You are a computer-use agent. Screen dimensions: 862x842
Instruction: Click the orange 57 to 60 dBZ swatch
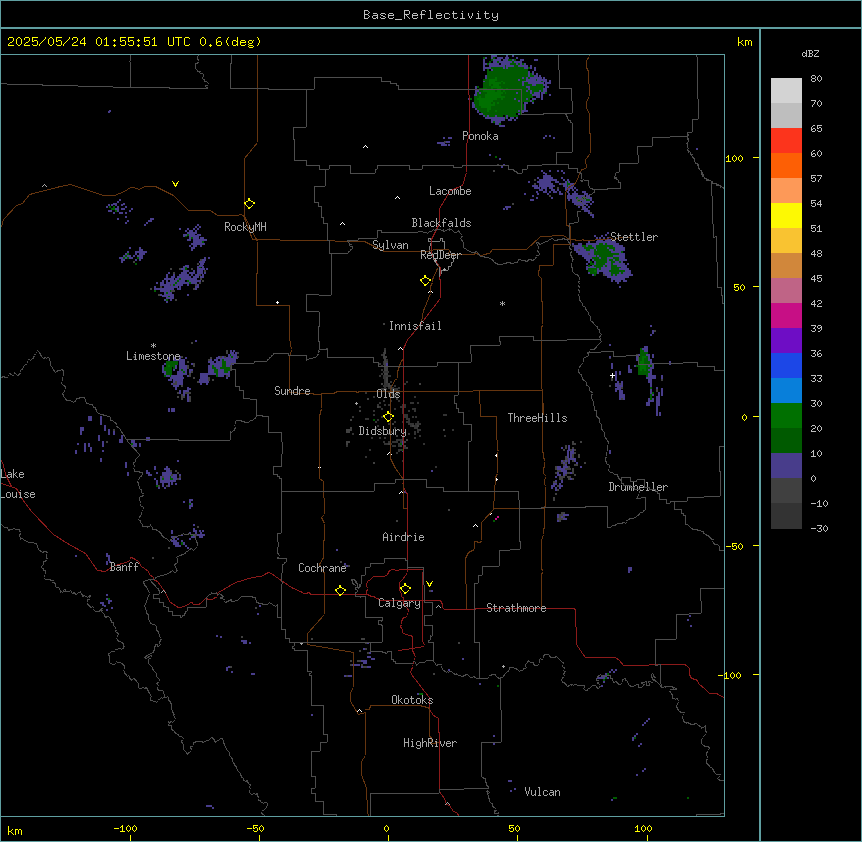click(786, 165)
